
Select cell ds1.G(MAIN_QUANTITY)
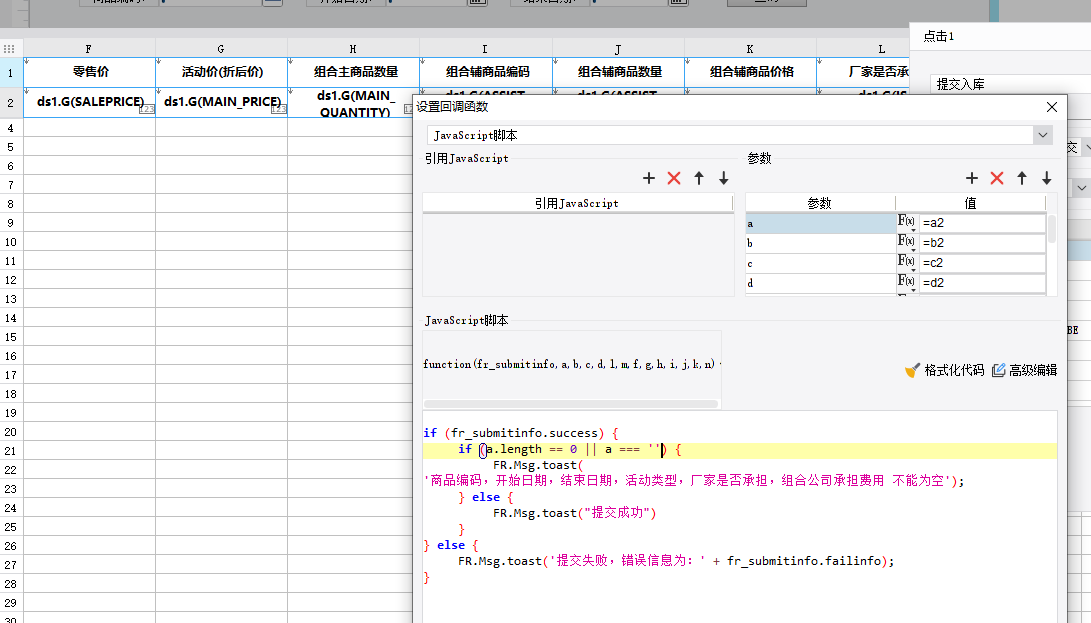pyautogui.click(x=351, y=102)
